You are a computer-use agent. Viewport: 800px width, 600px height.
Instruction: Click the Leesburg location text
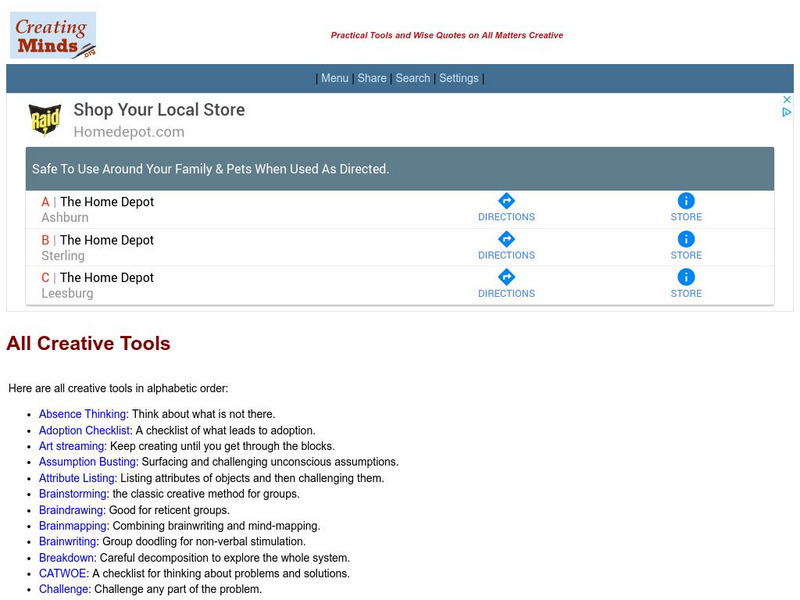[67, 293]
